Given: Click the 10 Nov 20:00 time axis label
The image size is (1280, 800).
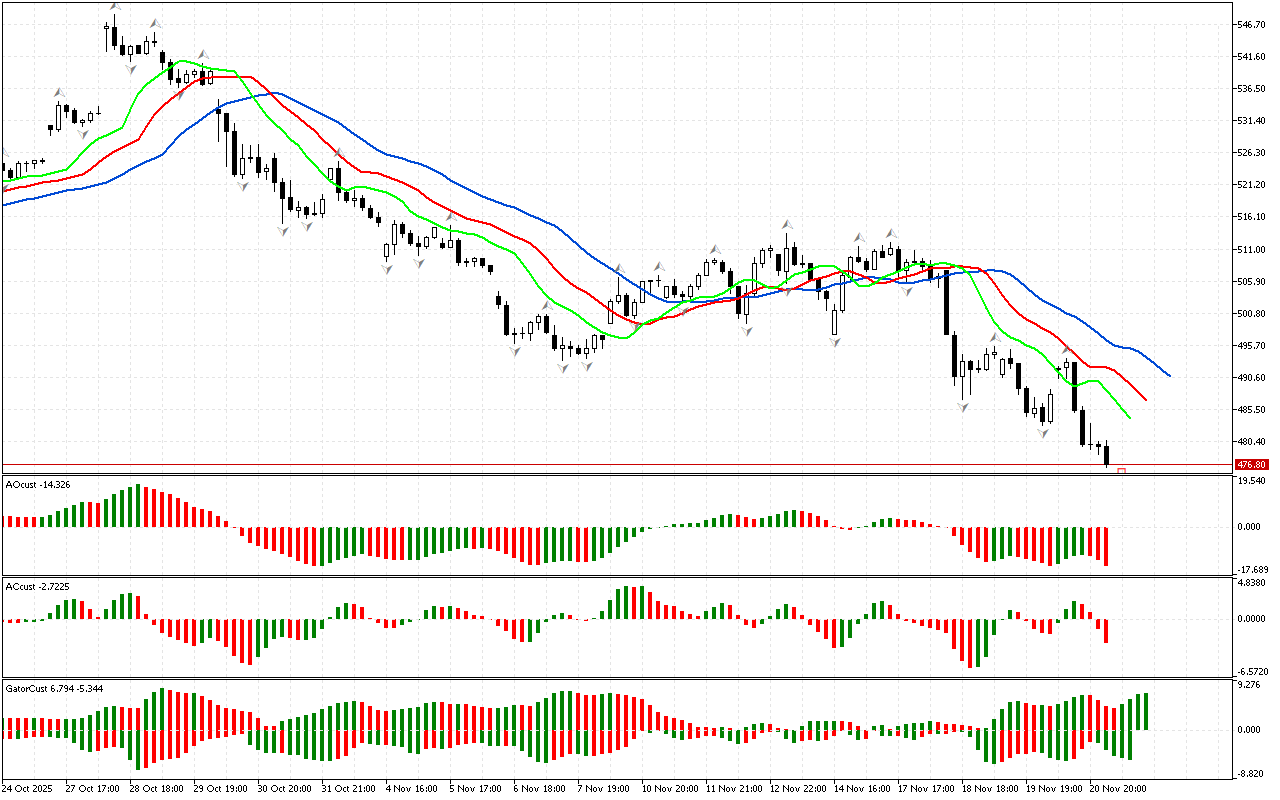Looking at the screenshot, I should [x=670, y=789].
